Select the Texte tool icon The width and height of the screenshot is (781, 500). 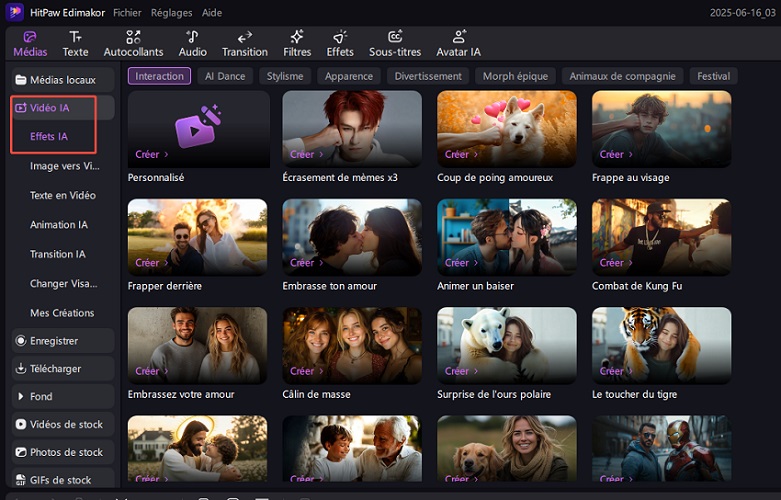[x=75, y=43]
